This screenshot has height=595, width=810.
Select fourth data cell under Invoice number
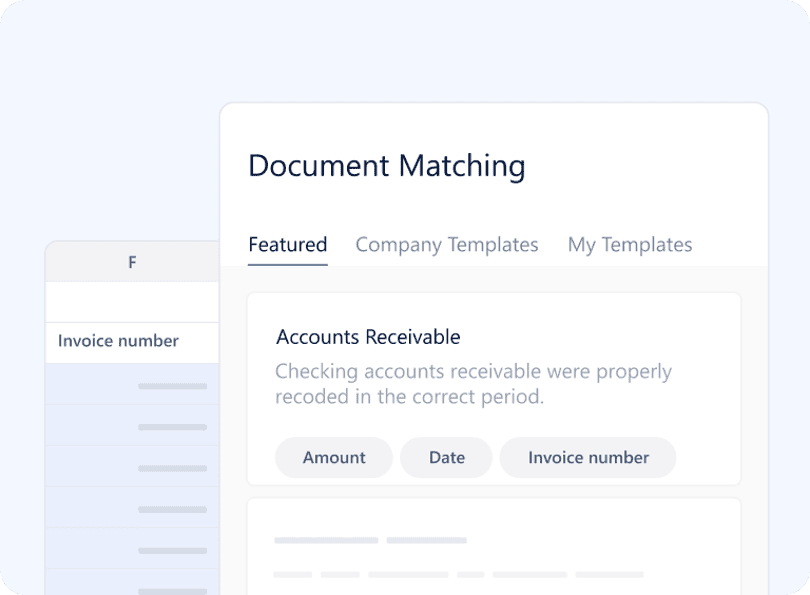tap(132, 507)
